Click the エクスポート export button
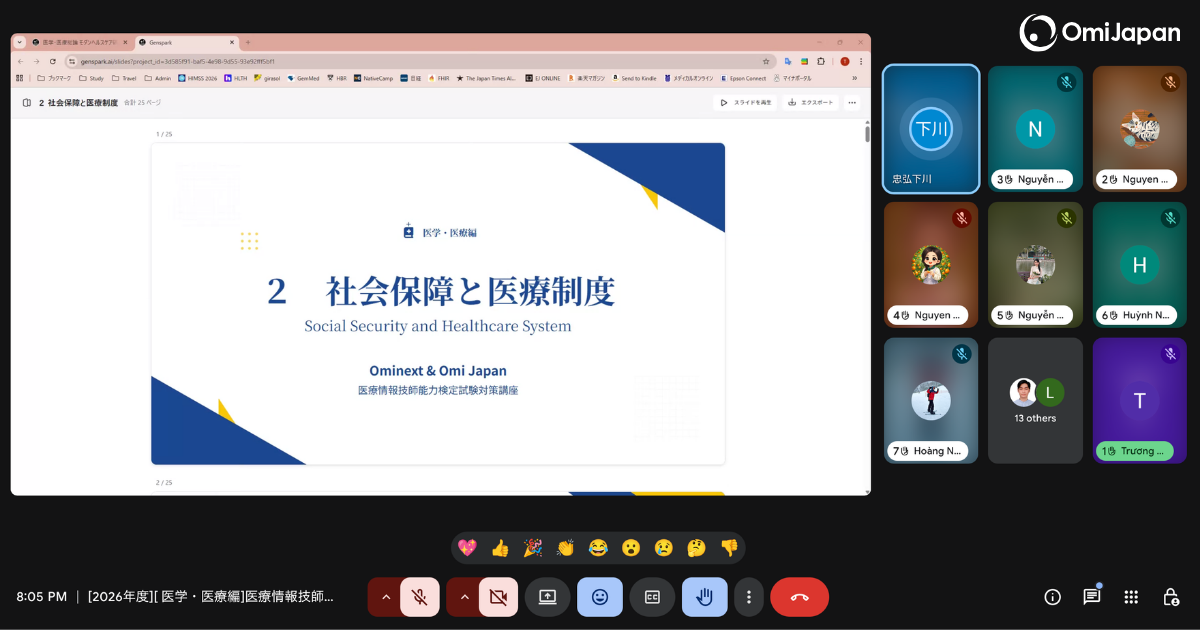 click(810, 102)
